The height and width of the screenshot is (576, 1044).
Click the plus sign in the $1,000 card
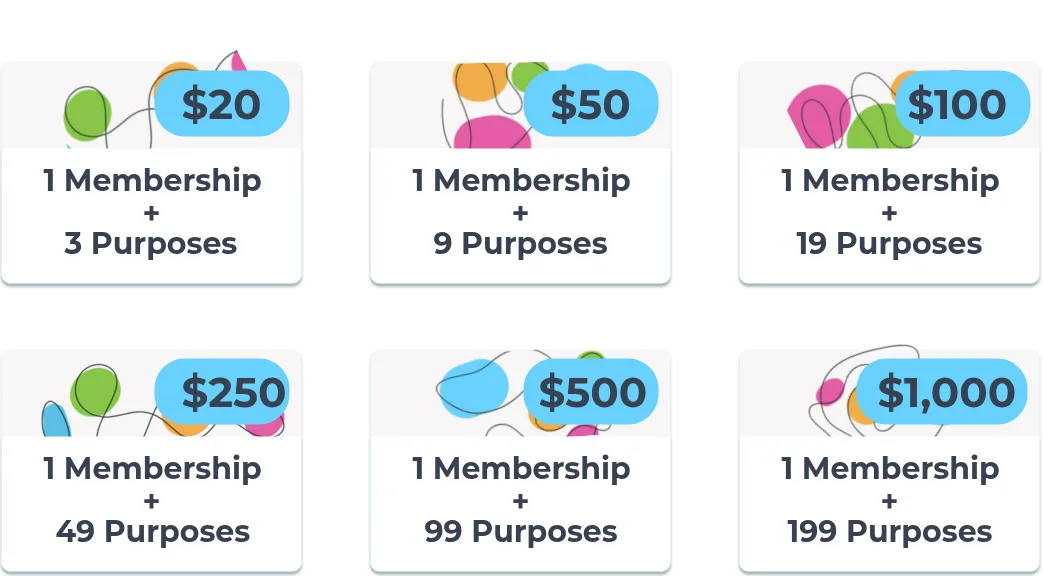(x=889, y=500)
